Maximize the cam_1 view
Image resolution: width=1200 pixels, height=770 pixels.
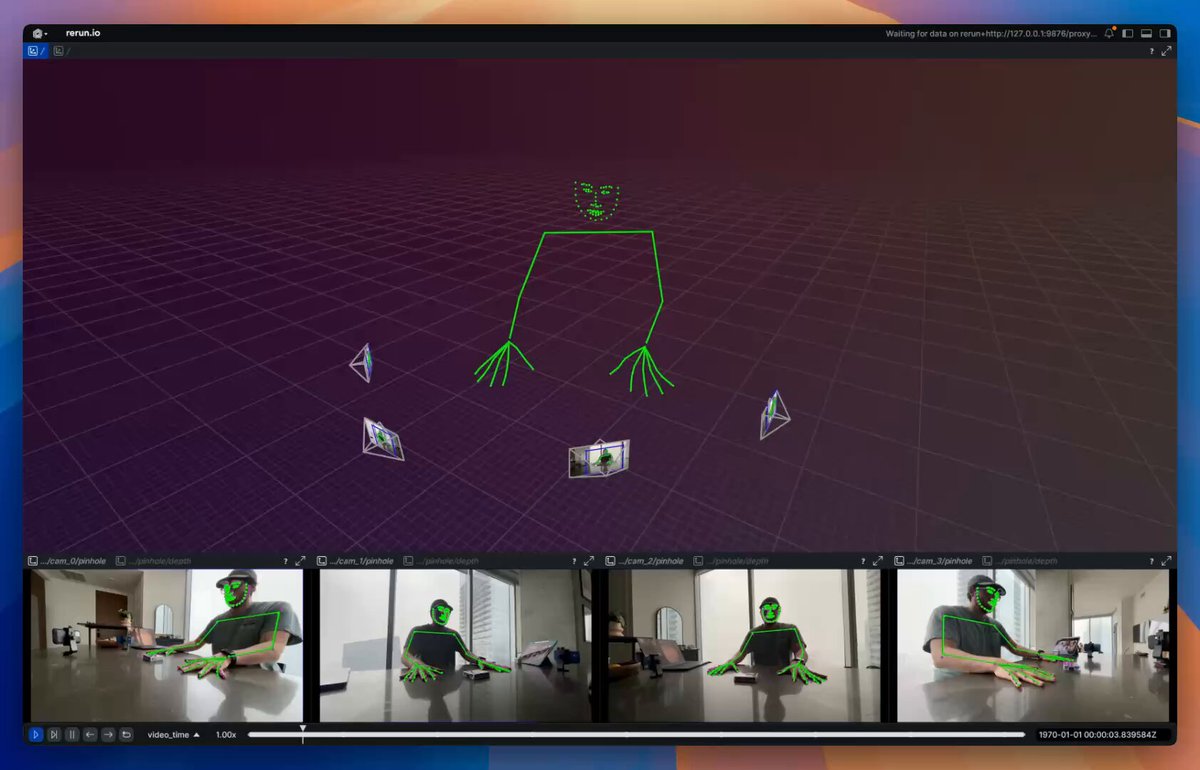coord(589,561)
